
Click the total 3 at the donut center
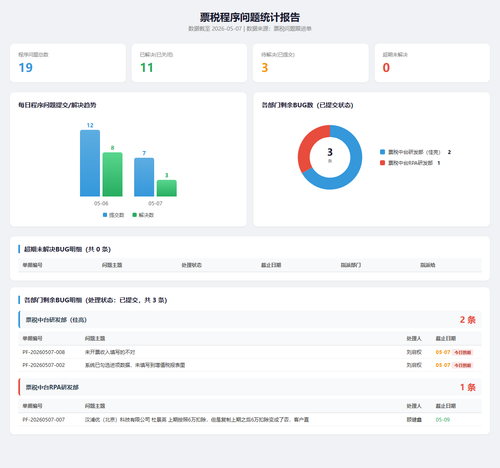(330, 152)
